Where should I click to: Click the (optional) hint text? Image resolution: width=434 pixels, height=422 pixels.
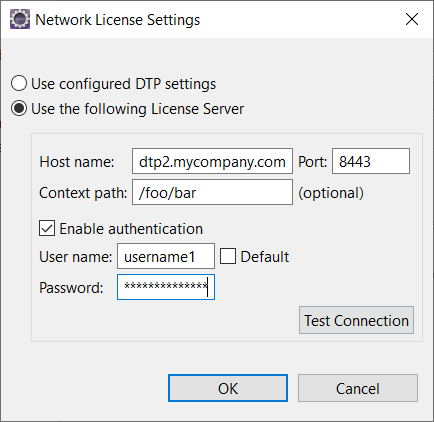pos(331,193)
